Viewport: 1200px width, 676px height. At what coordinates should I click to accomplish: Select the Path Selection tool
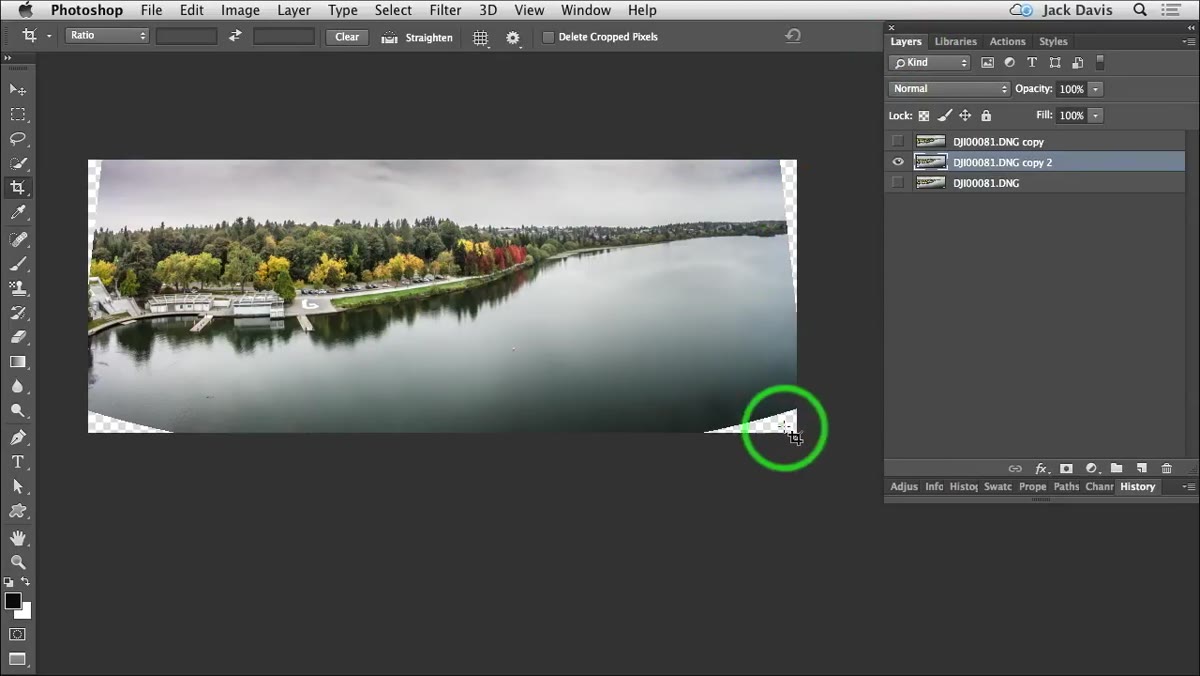[17, 486]
